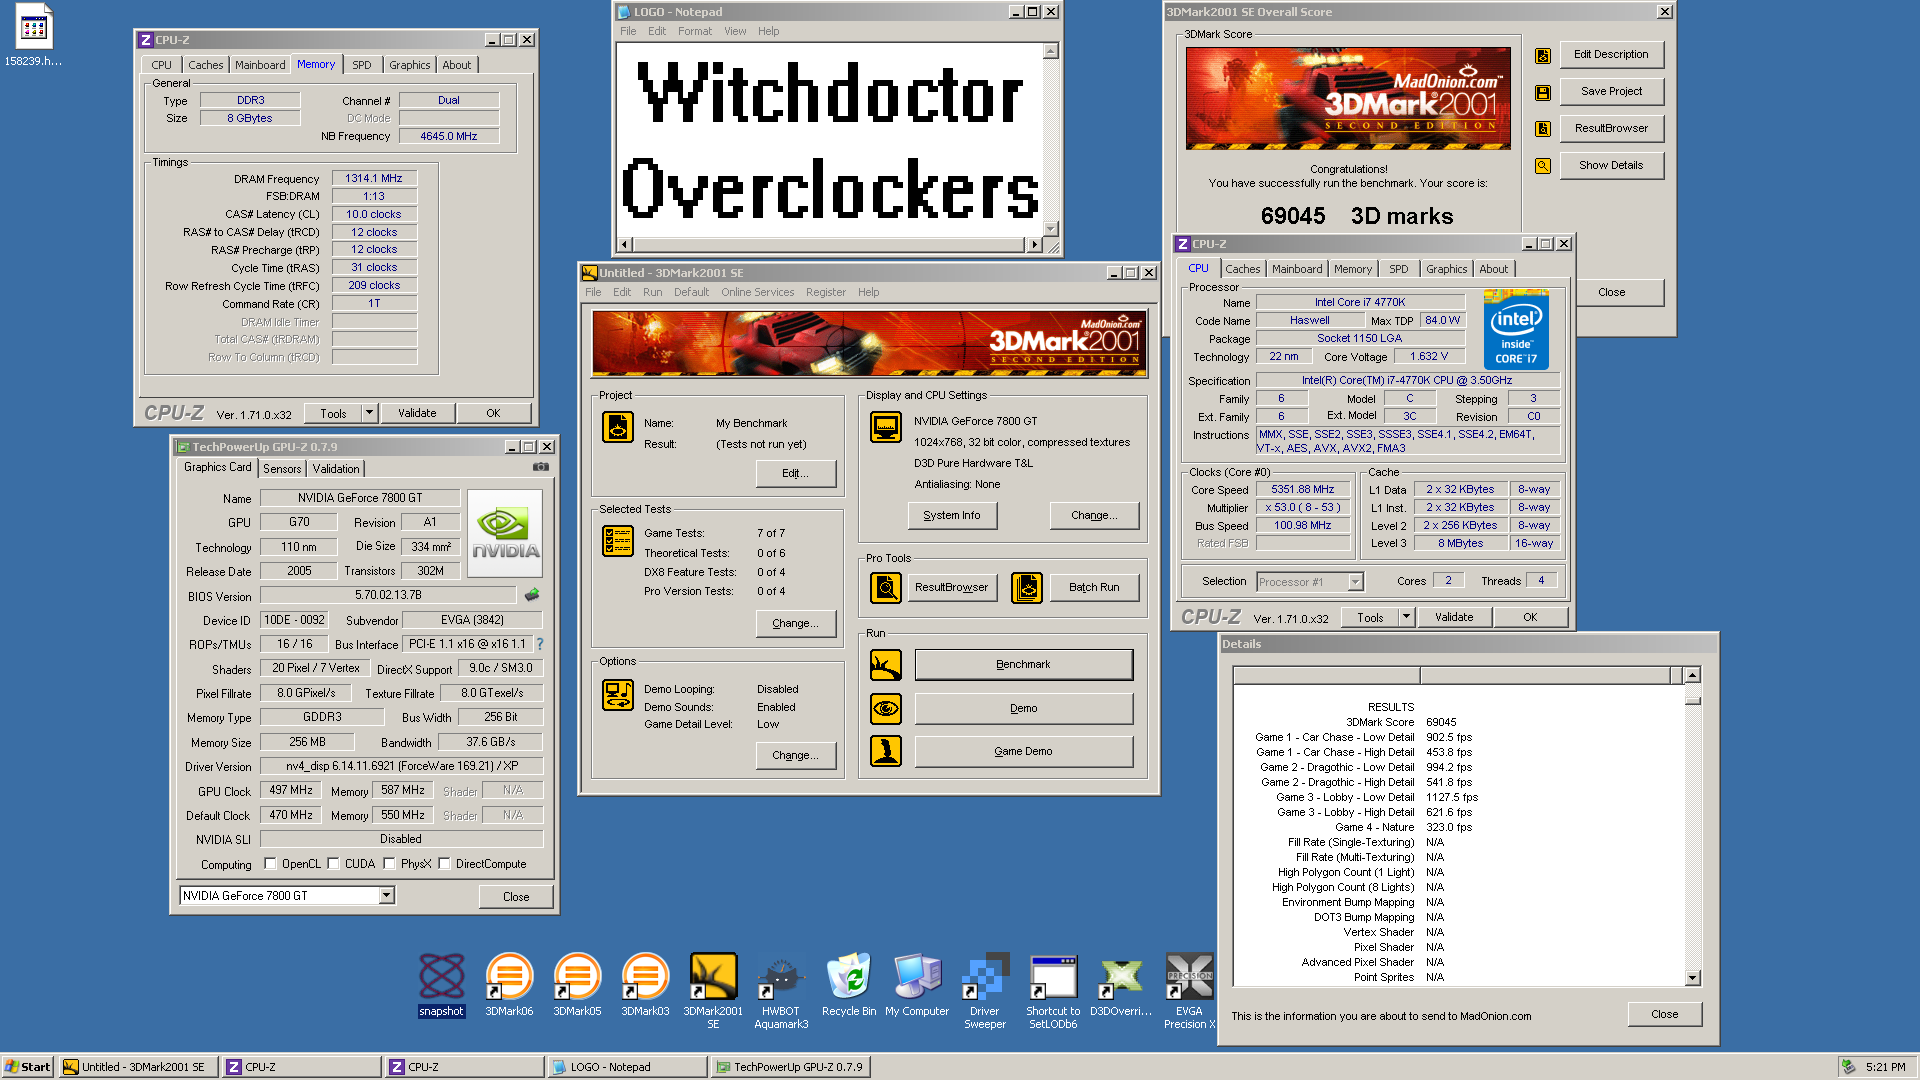Click the project edit icon in 3DMark2001

[x=617, y=427]
